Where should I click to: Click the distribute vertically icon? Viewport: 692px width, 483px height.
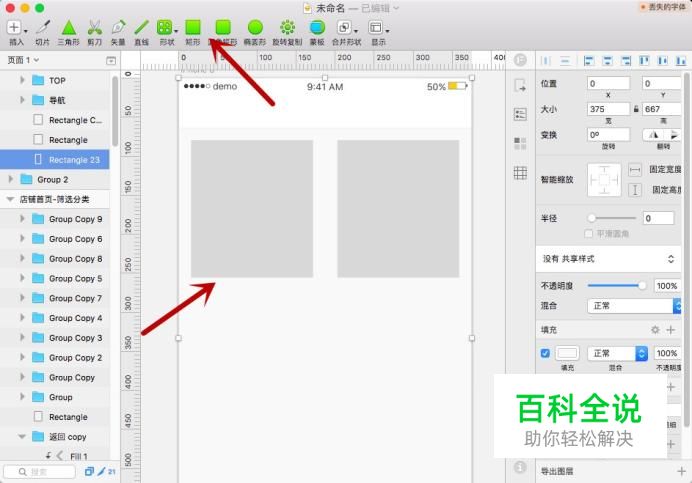click(565, 61)
